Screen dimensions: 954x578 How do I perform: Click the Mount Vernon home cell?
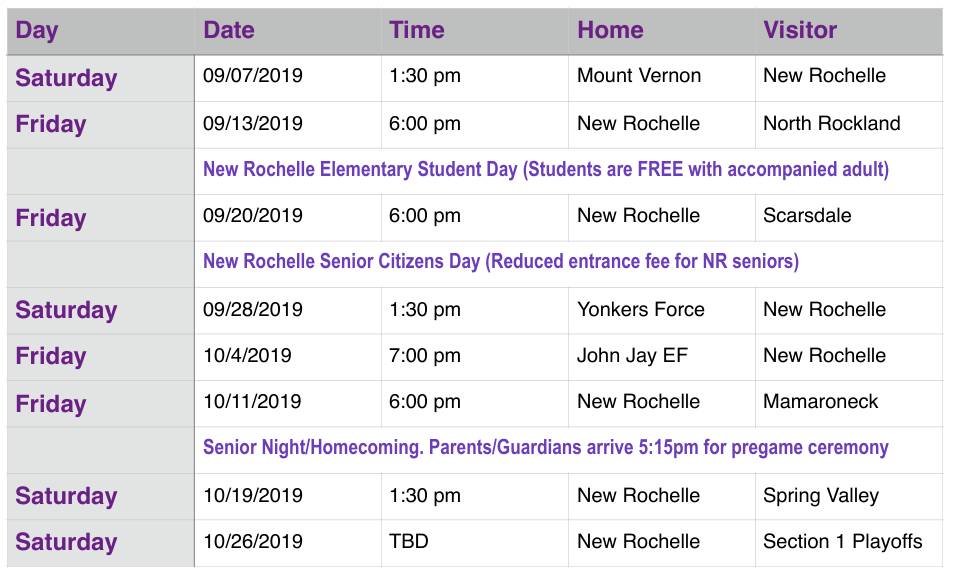tap(661, 78)
